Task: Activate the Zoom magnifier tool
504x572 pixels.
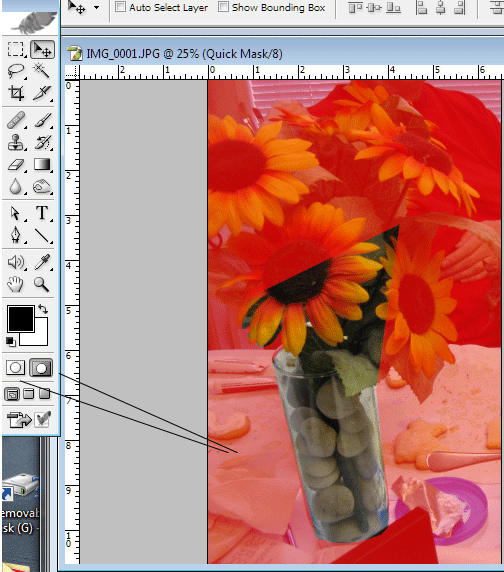Action: tap(42, 284)
